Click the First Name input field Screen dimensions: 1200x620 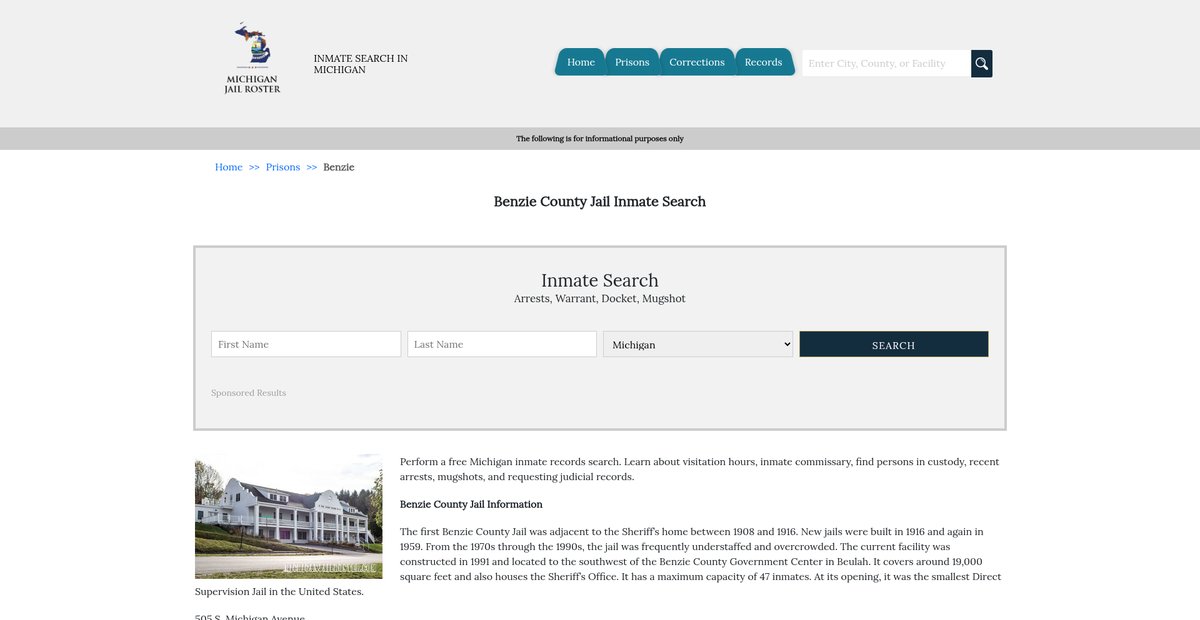pos(306,344)
